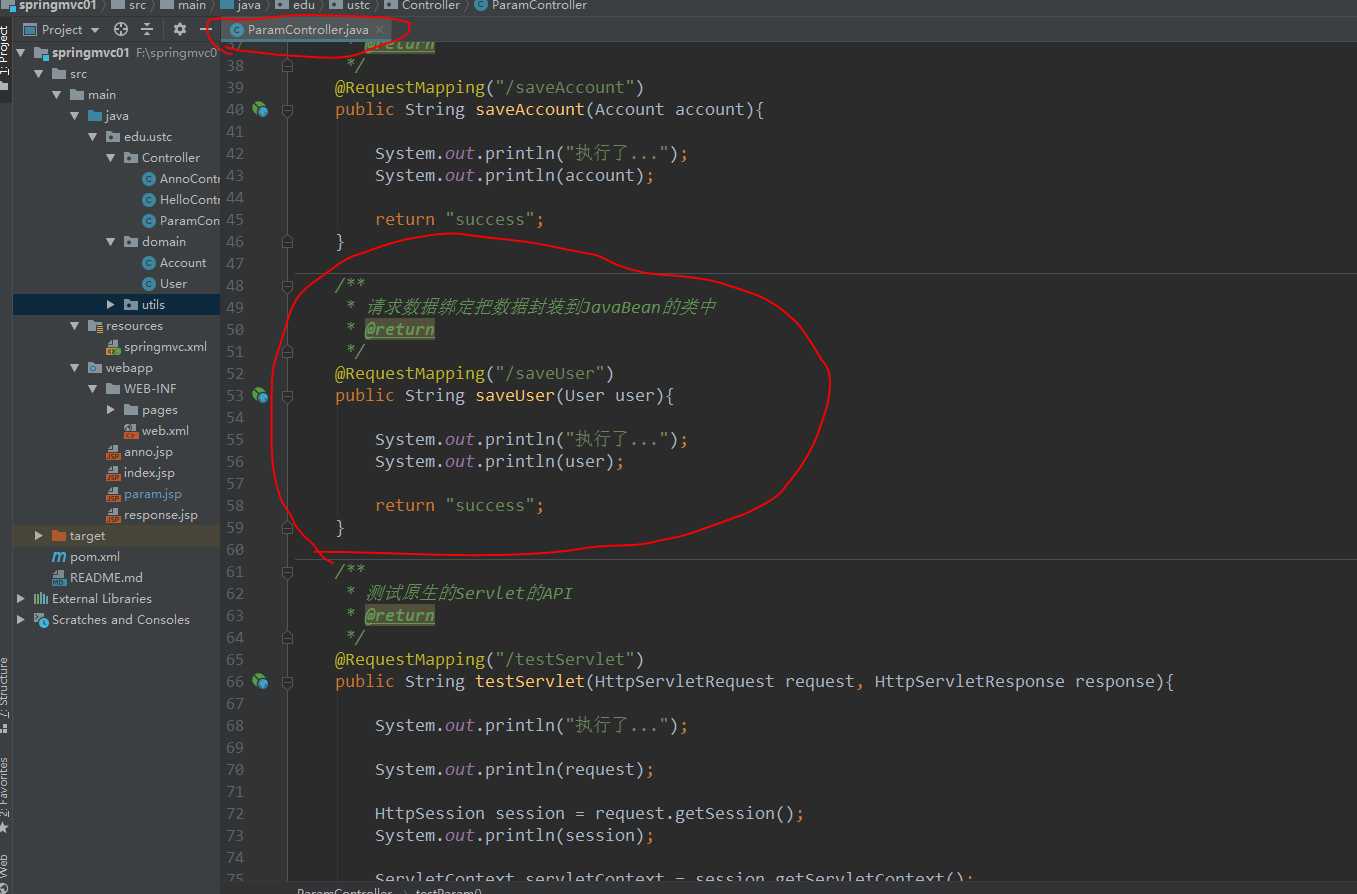Click the Spring gutter icon on line 40
Image resolution: width=1357 pixels, height=894 pixels.
(260, 109)
